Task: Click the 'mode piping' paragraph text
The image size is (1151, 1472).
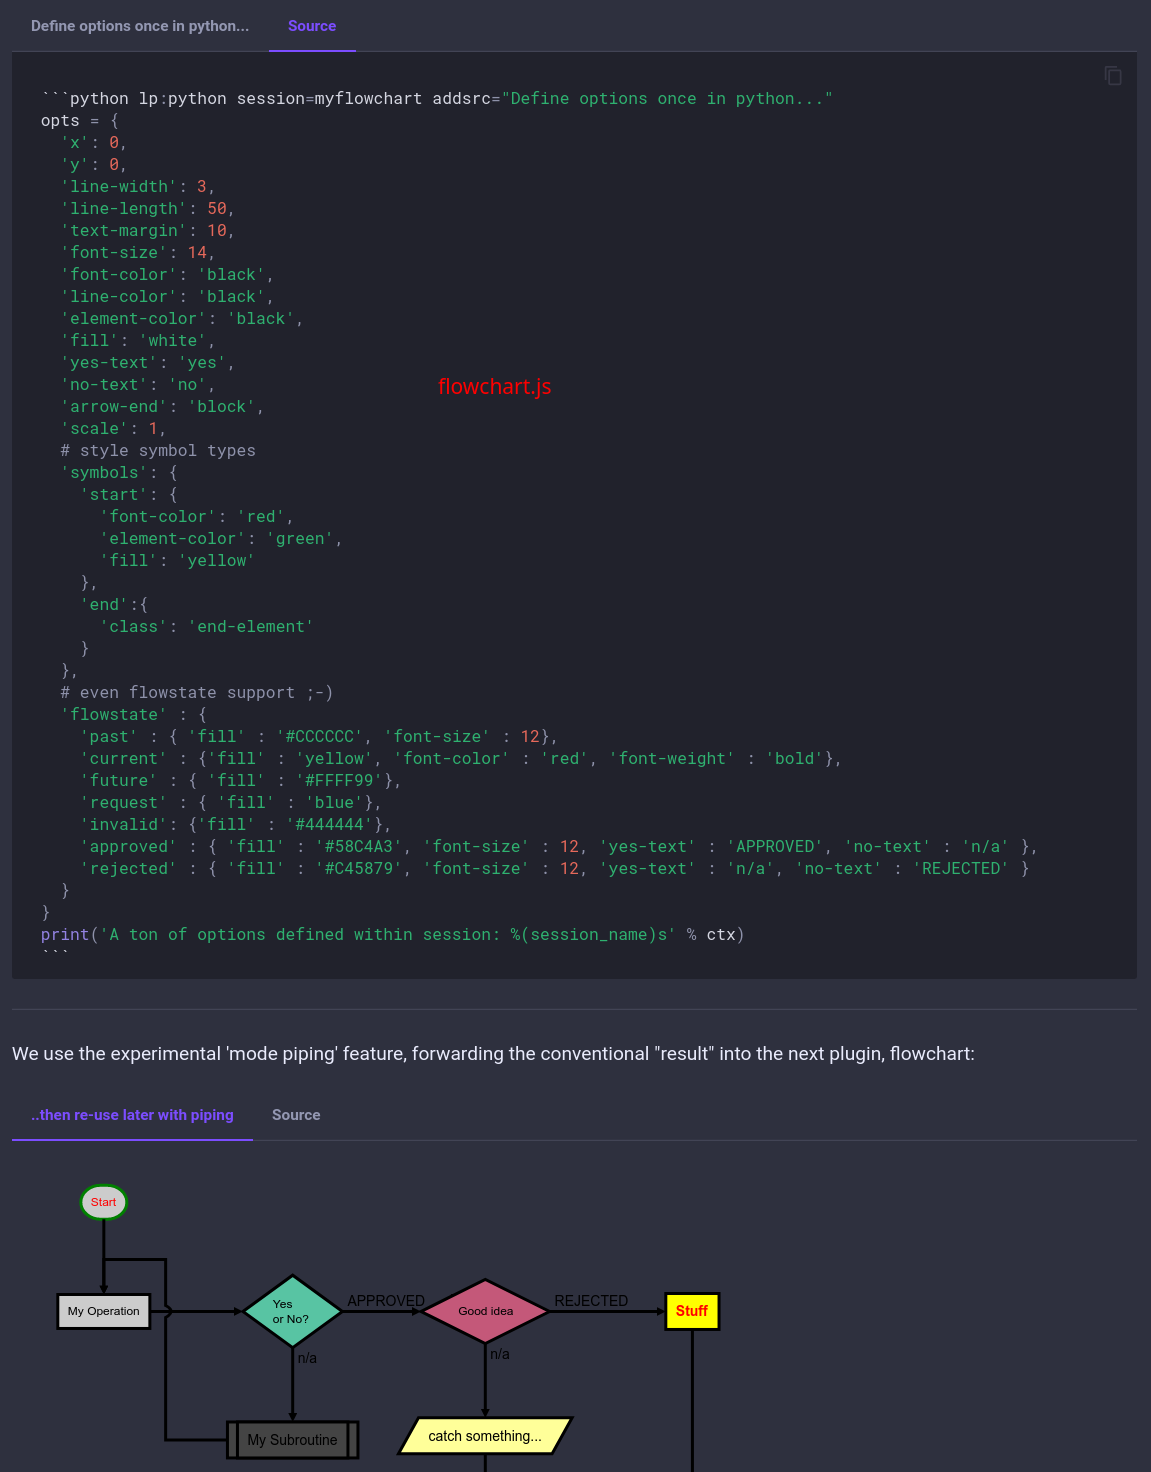Action: point(493,1054)
